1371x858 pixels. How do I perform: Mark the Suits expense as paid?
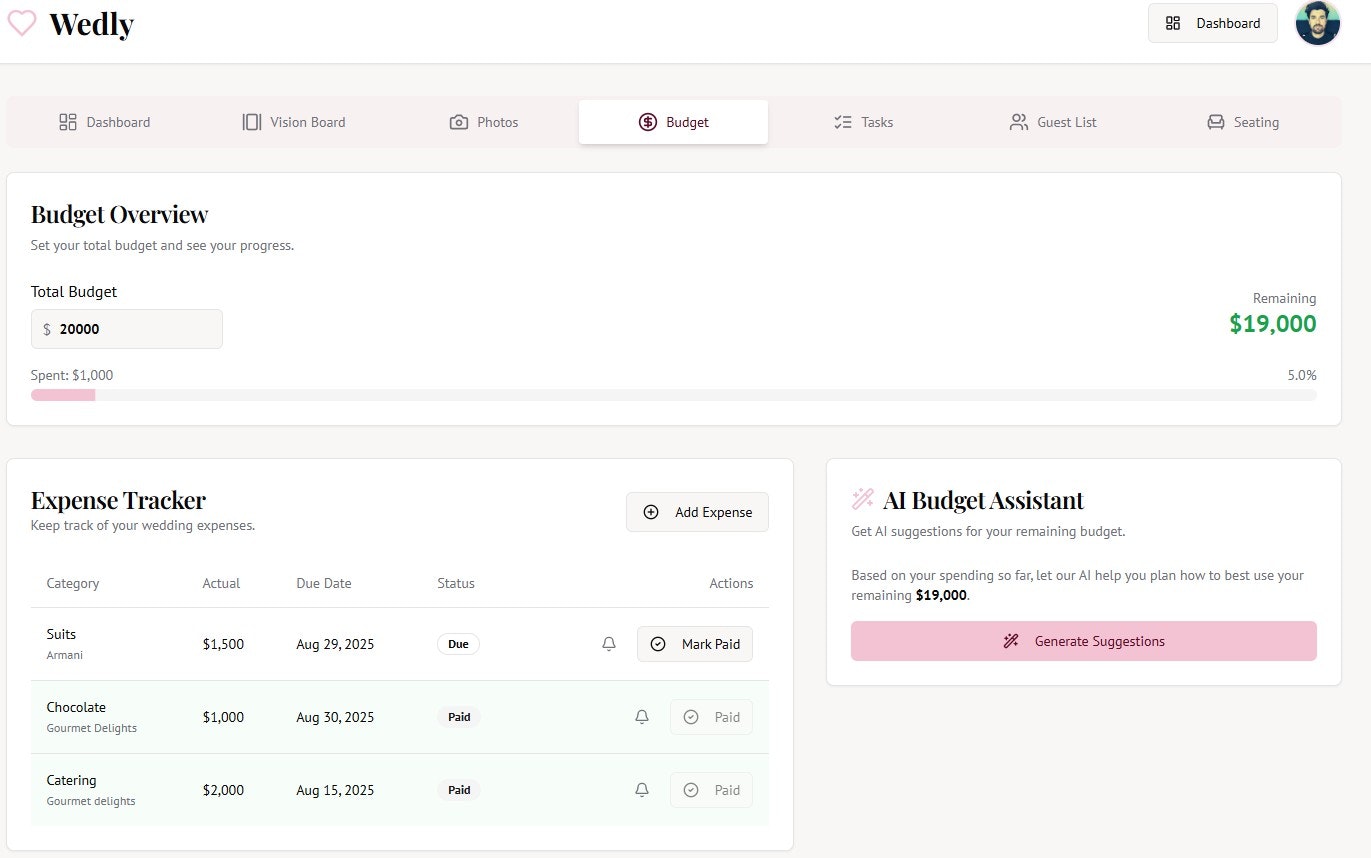695,644
